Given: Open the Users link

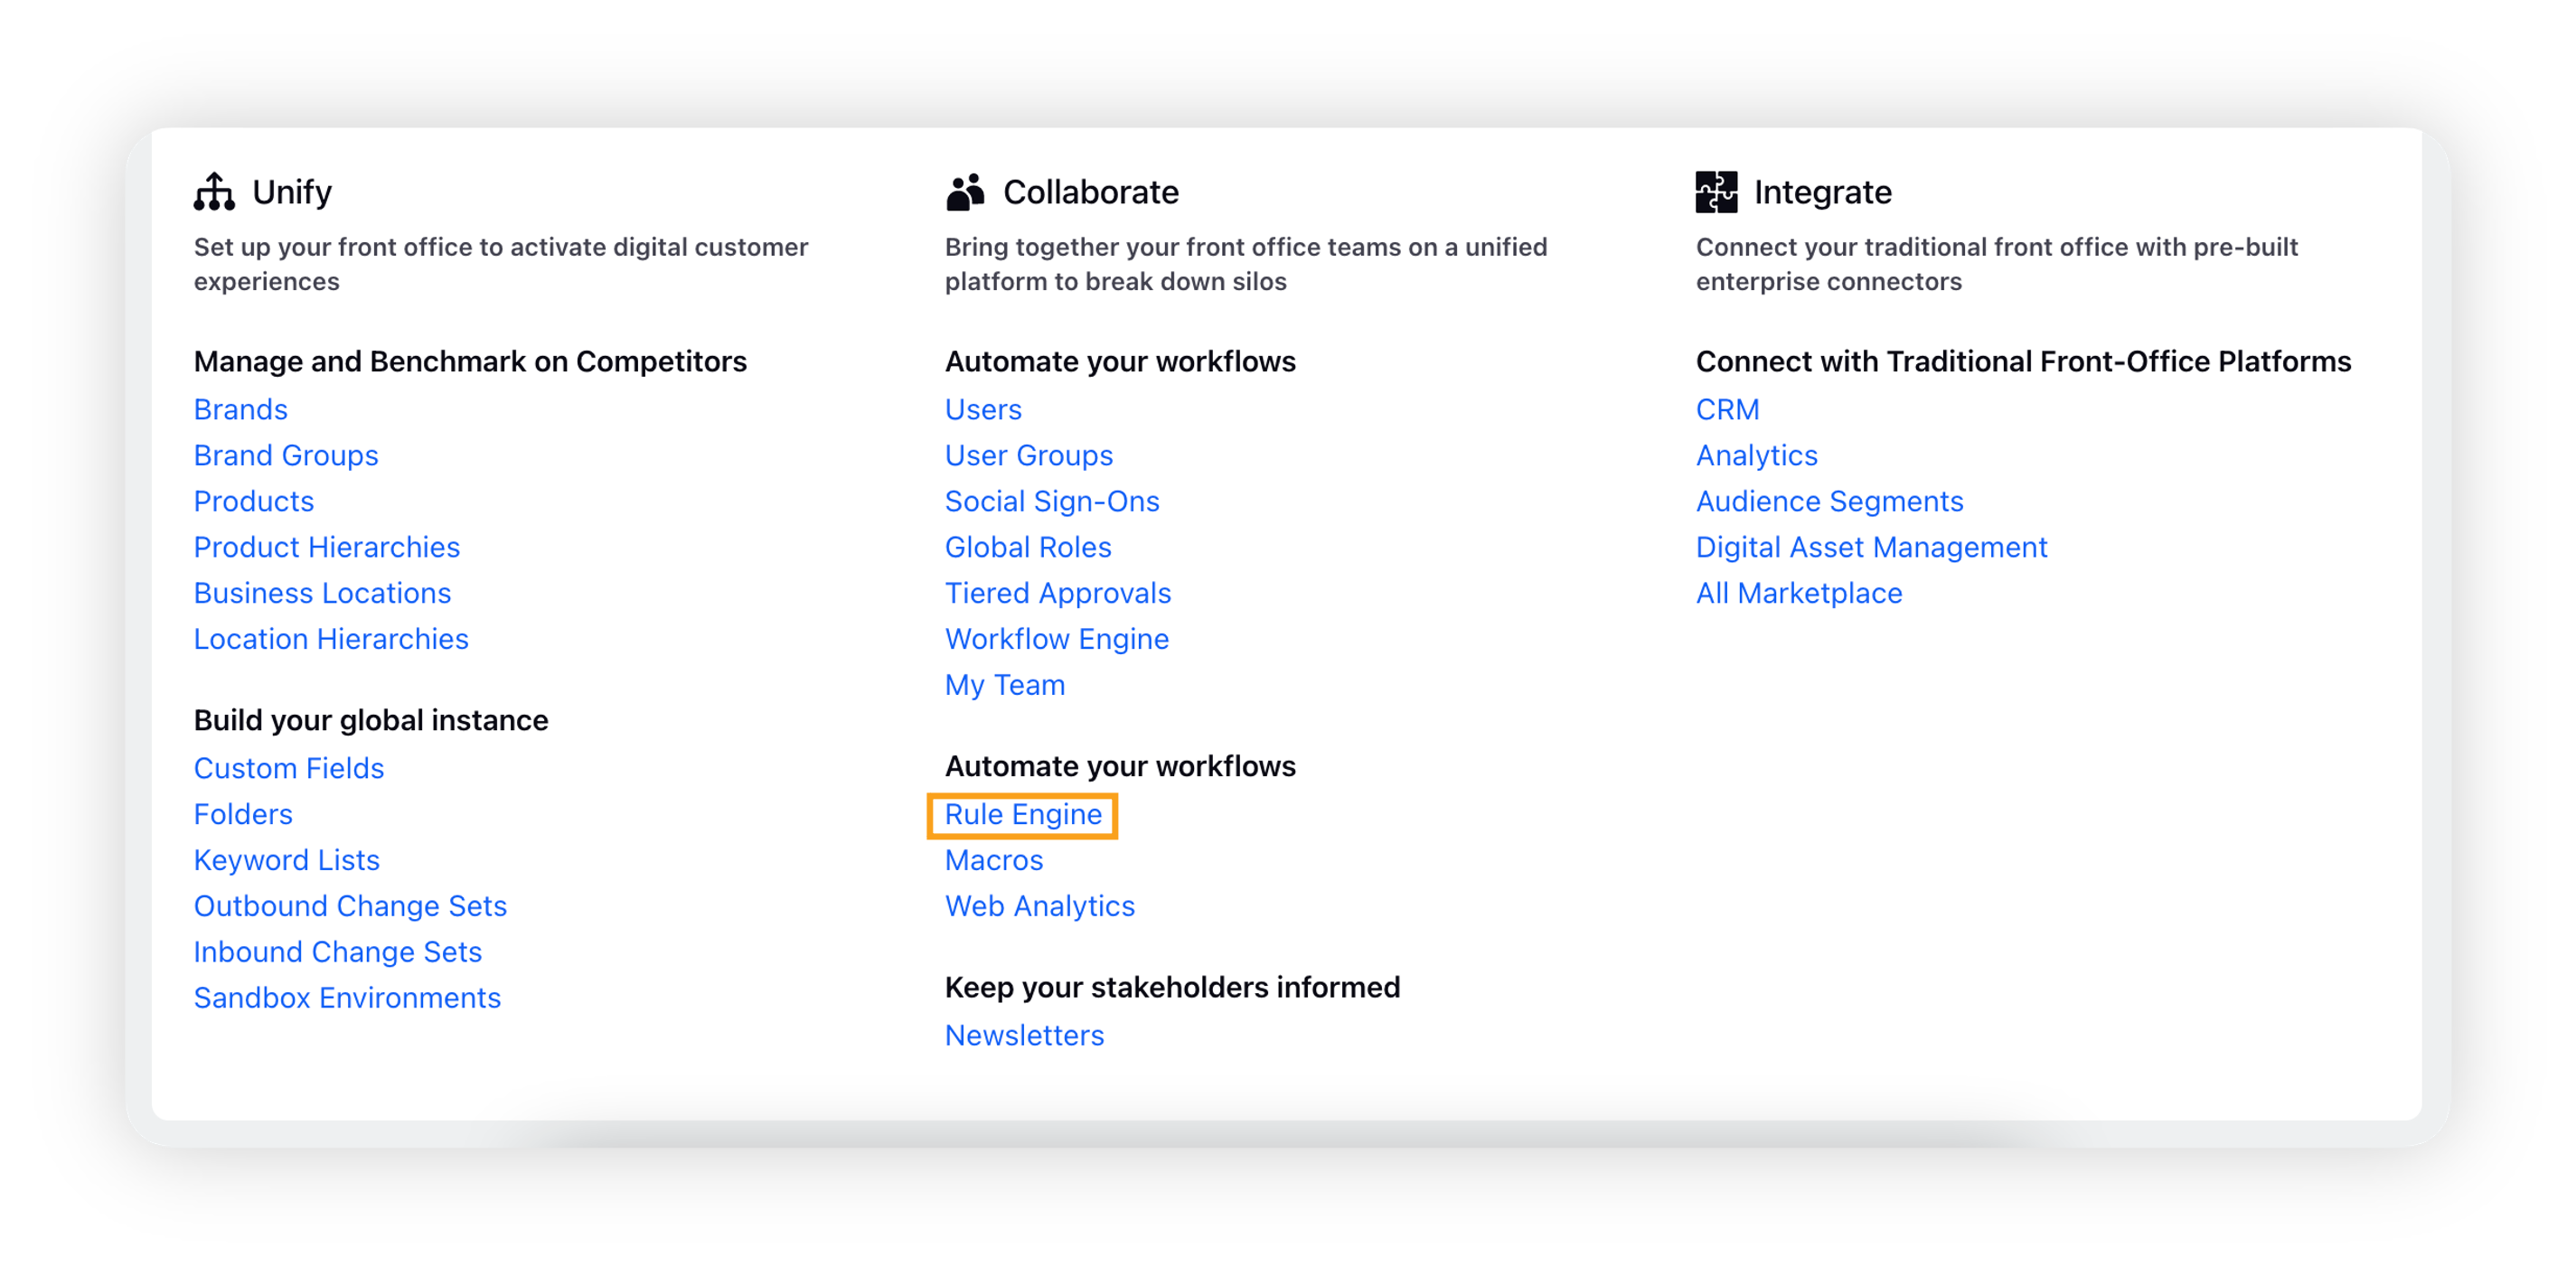Looking at the screenshot, I should (x=983, y=409).
